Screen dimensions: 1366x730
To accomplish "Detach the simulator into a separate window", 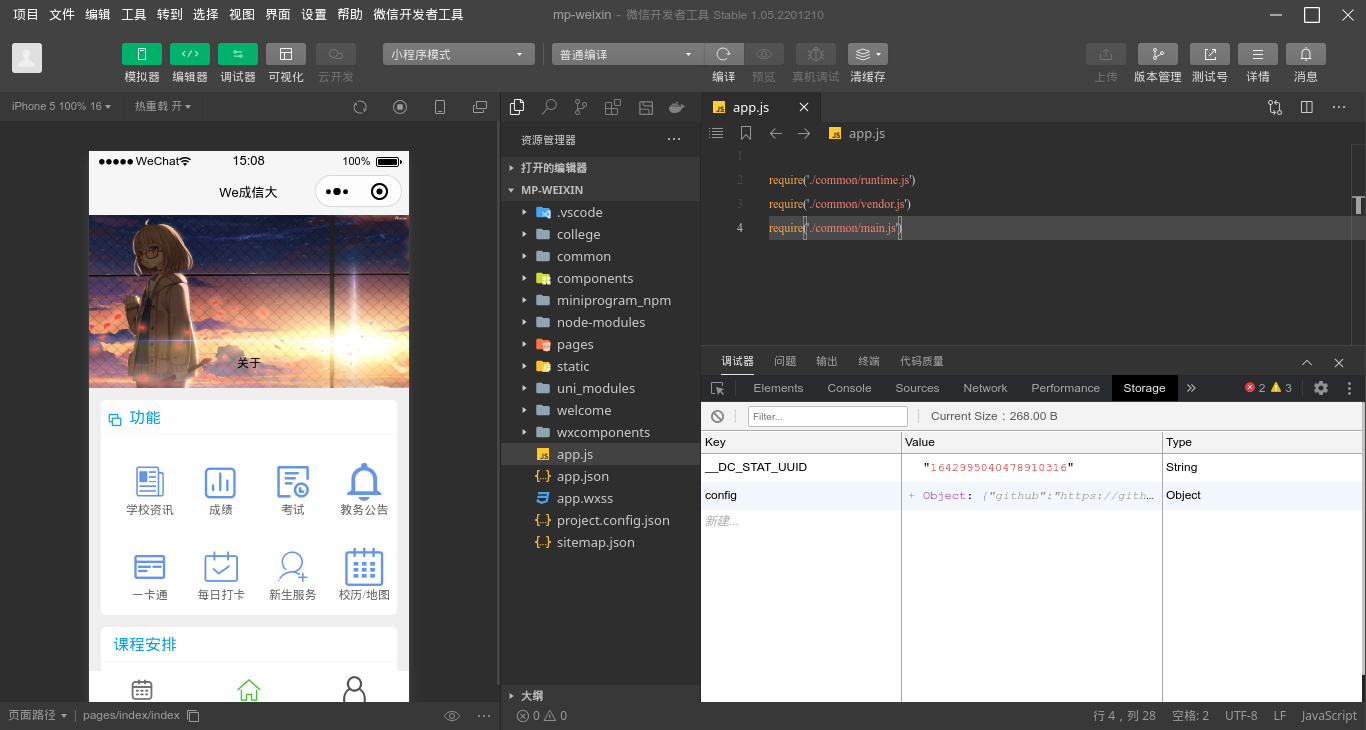I will pyautogui.click(x=480, y=107).
